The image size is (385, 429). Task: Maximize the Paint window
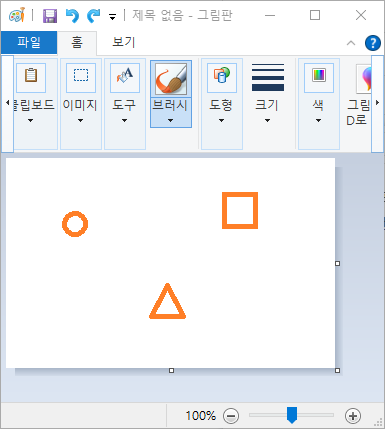pos(315,15)
